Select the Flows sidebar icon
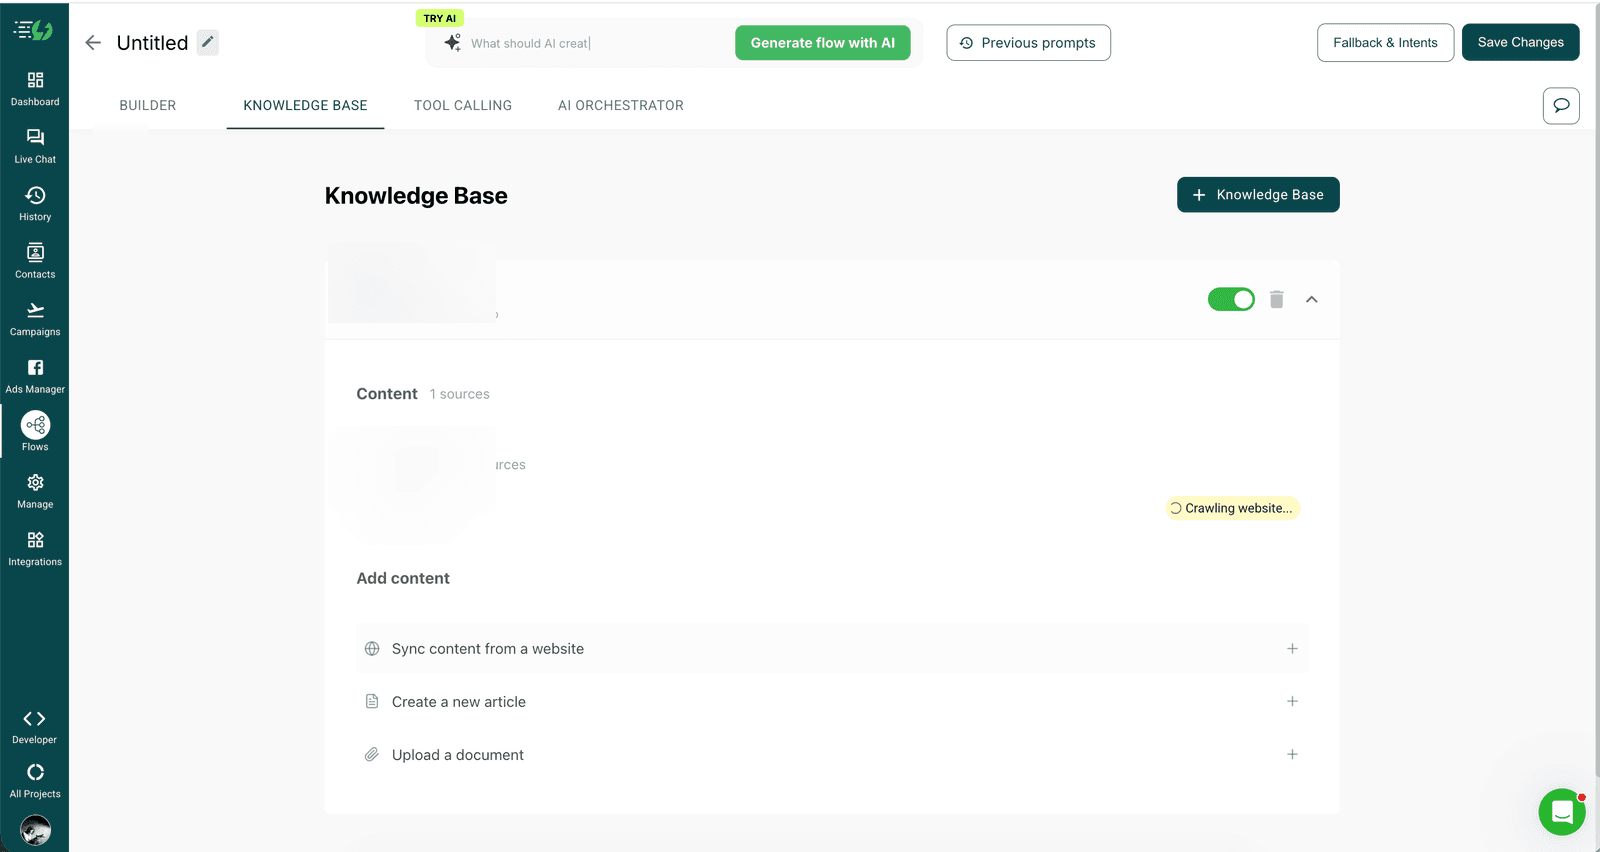Image resolution: width=1600 pixels, height=852 pixels. click(x=35, y=431)
